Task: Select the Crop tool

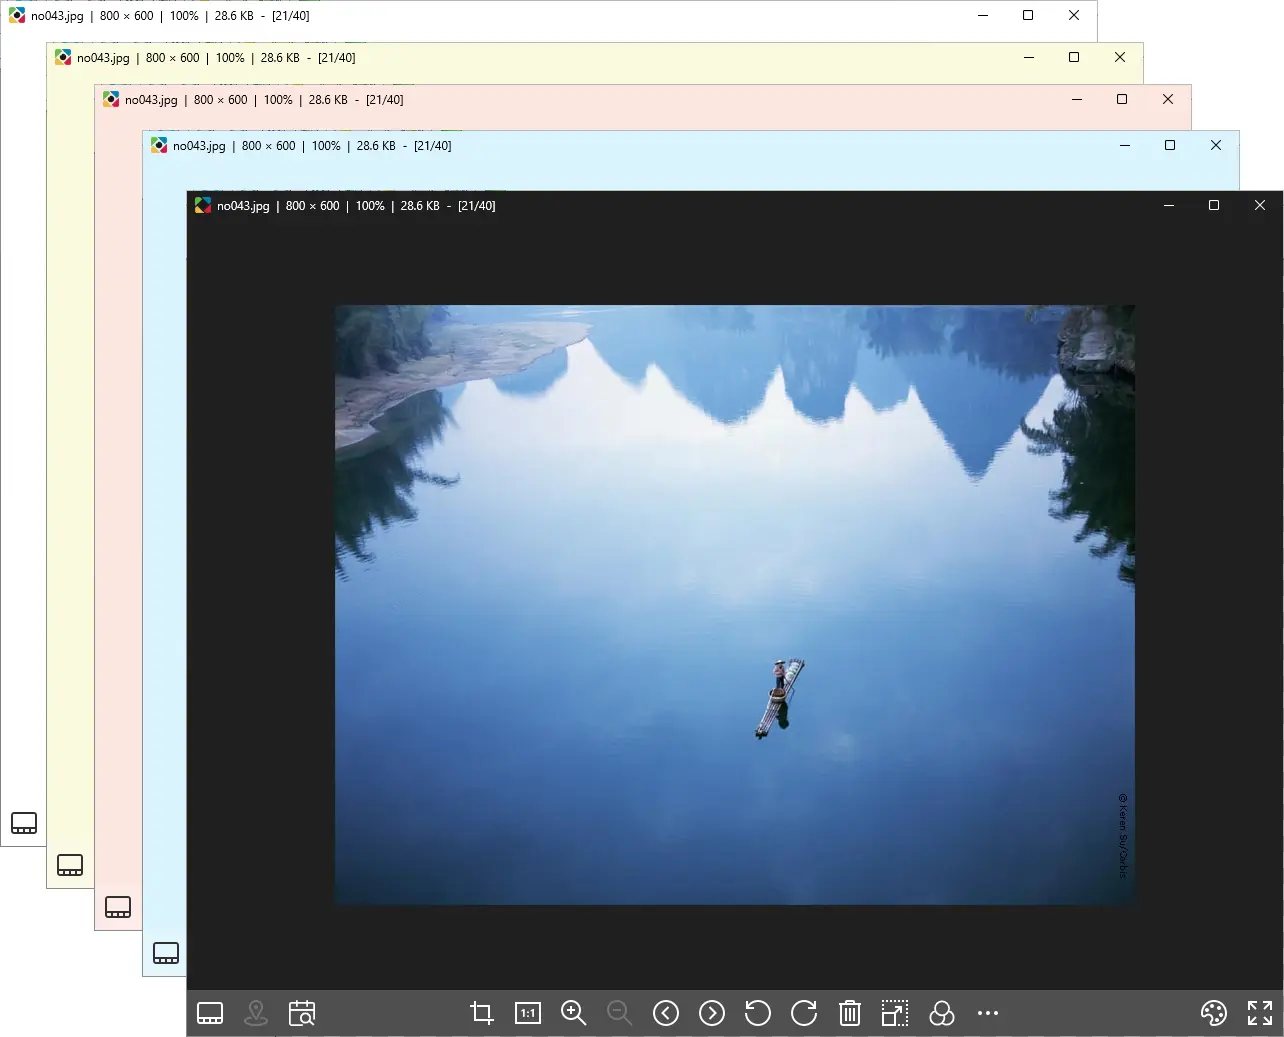Action: [x=481, y=1013]
